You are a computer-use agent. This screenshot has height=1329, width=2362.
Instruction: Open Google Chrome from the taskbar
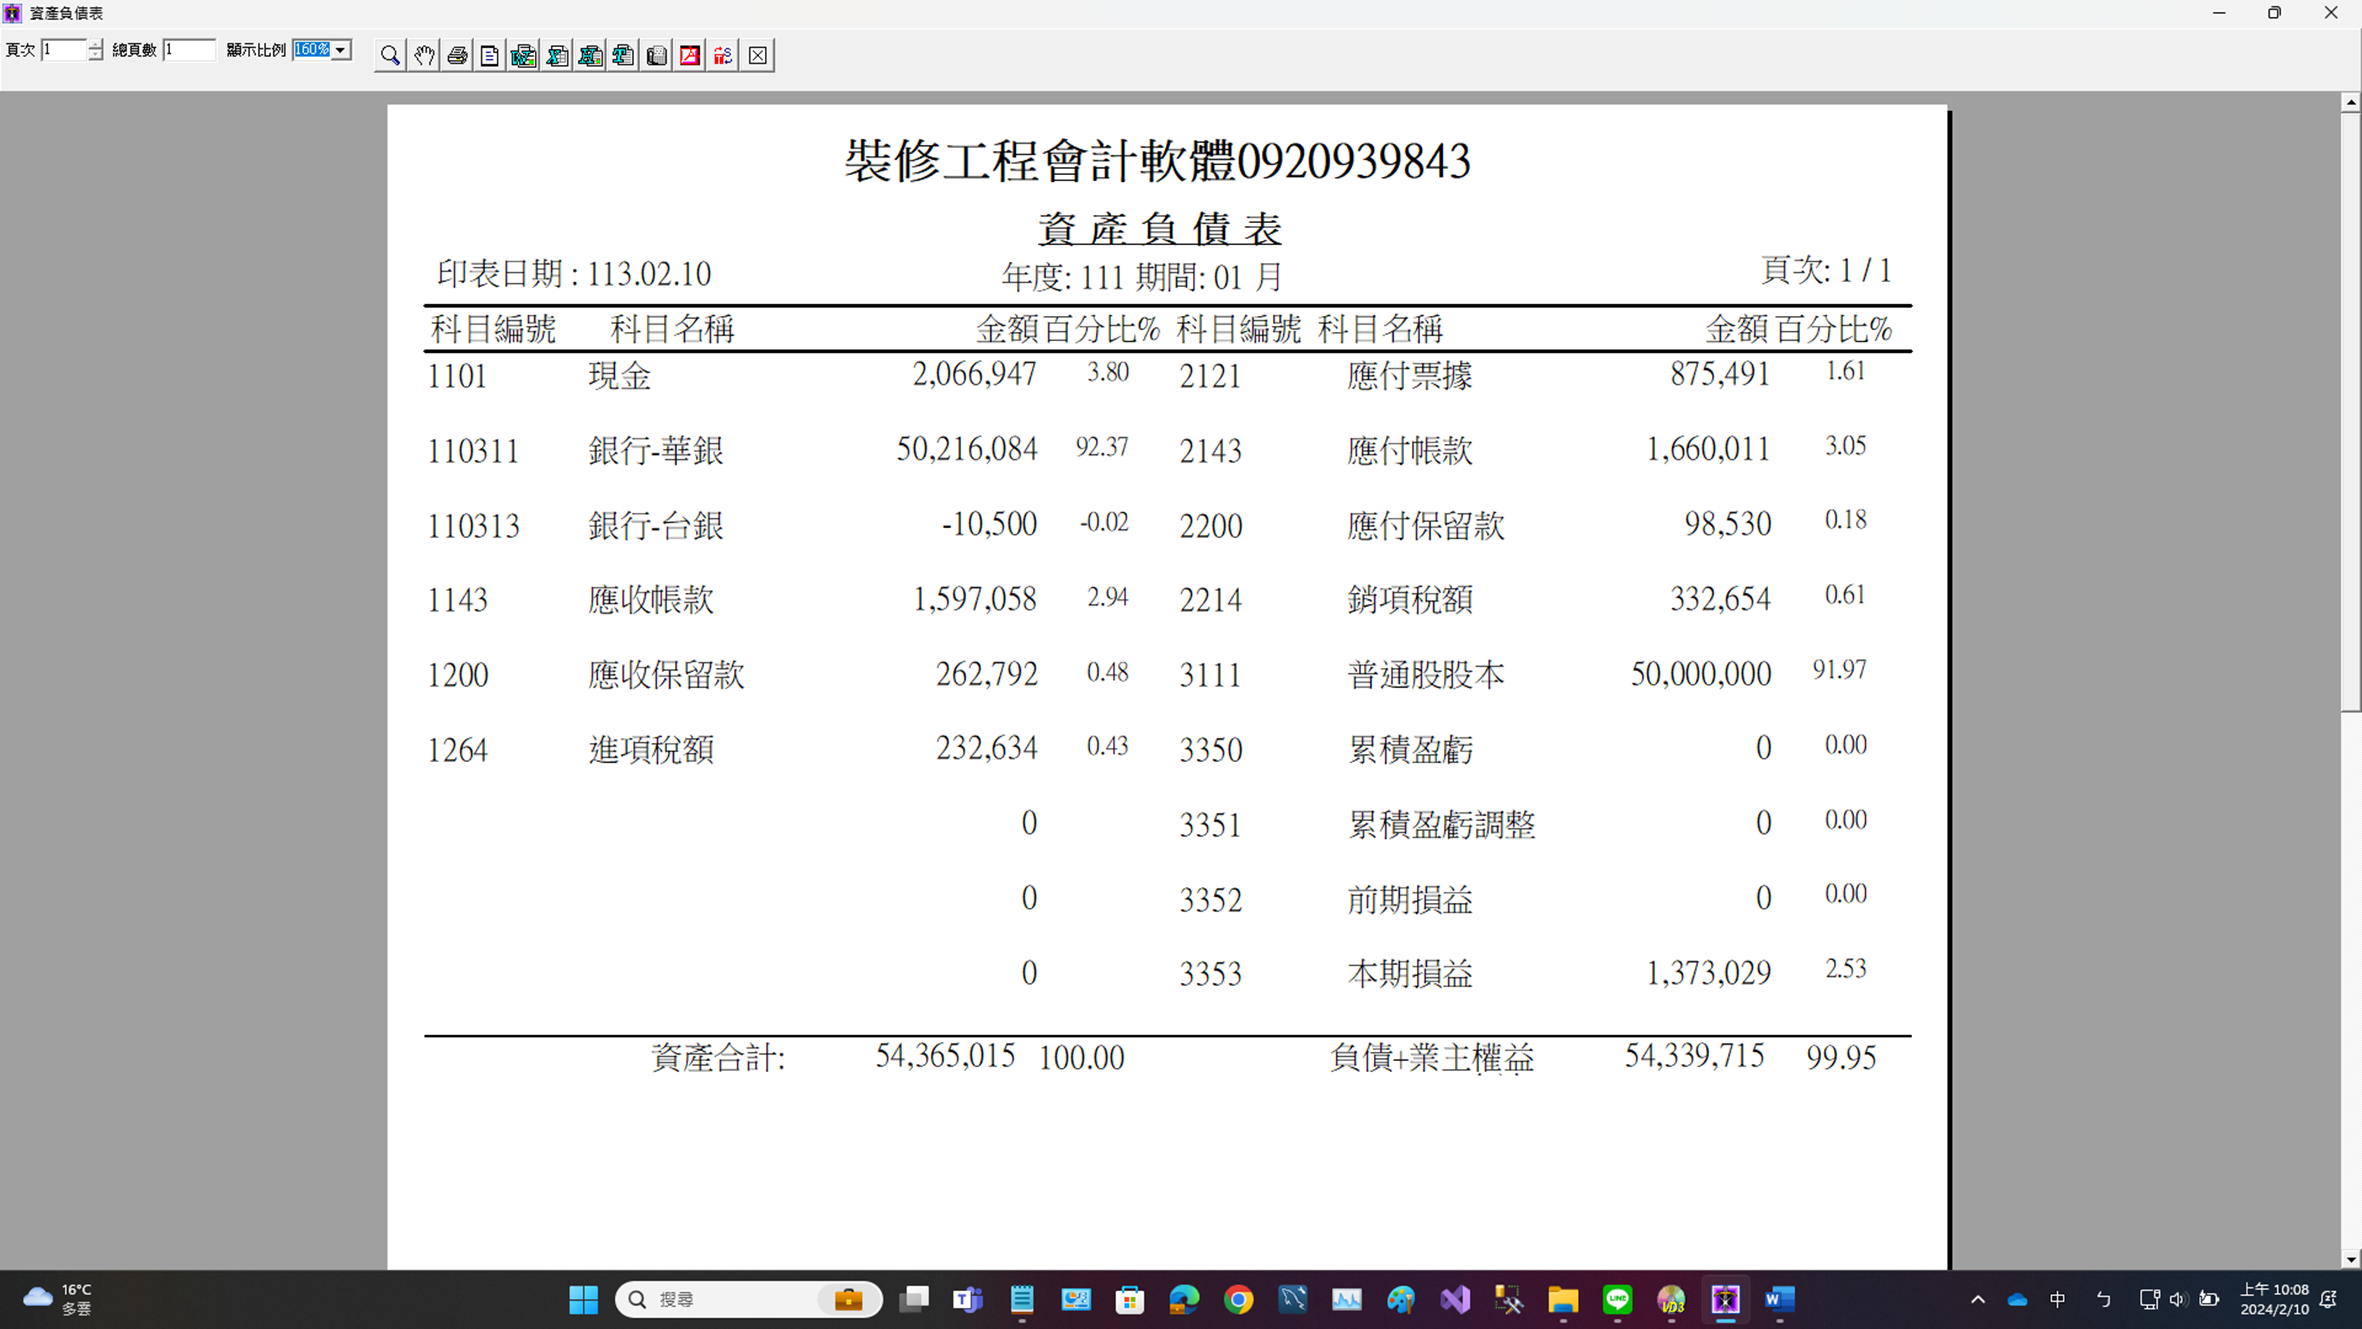click(1238, 1299)
